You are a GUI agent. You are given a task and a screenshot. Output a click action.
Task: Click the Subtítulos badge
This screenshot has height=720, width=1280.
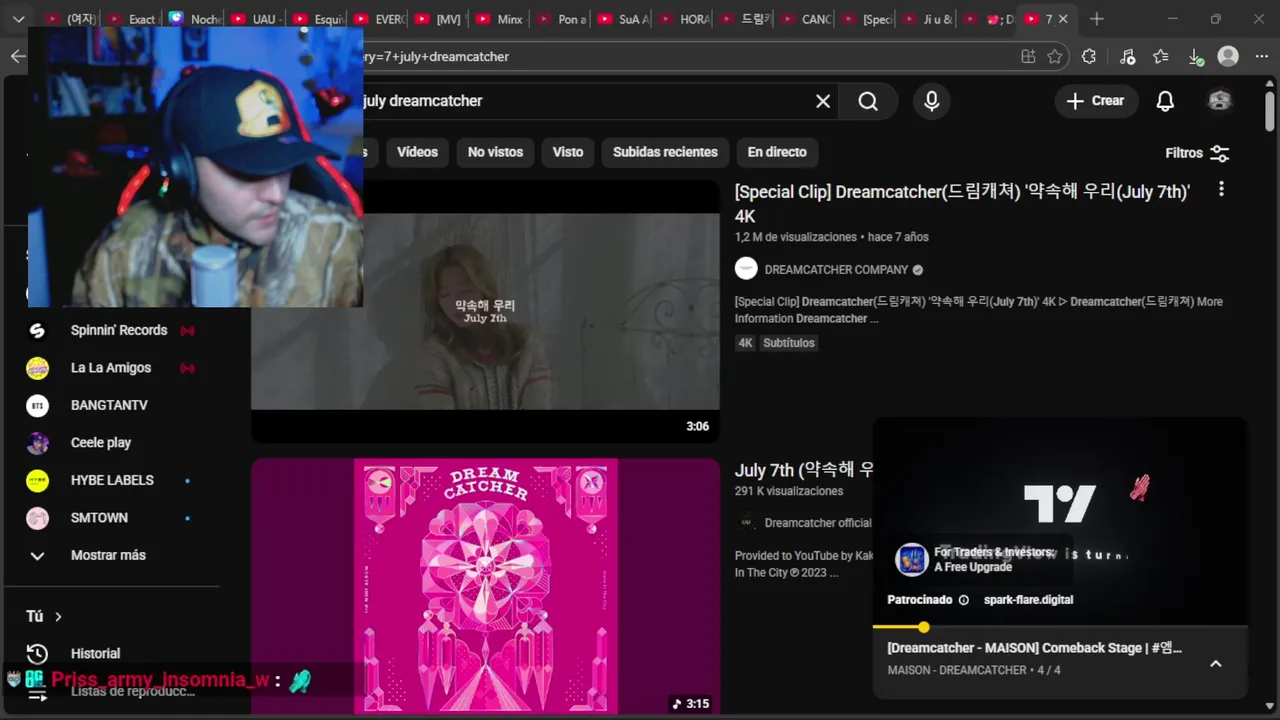[x=789, y=343]
